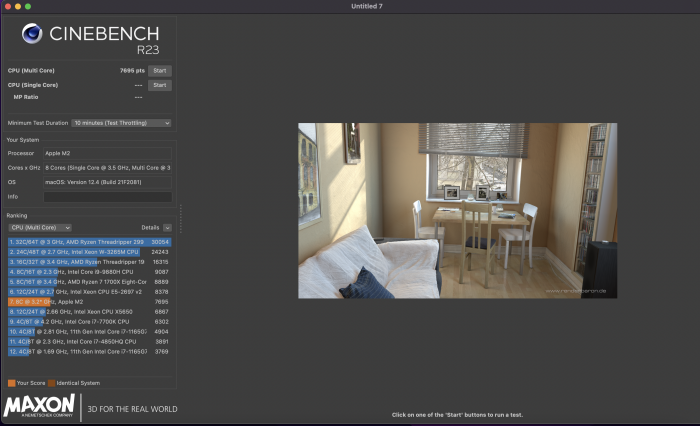Click the green full-screen window button
700x426 pixels.
(28, 6)
